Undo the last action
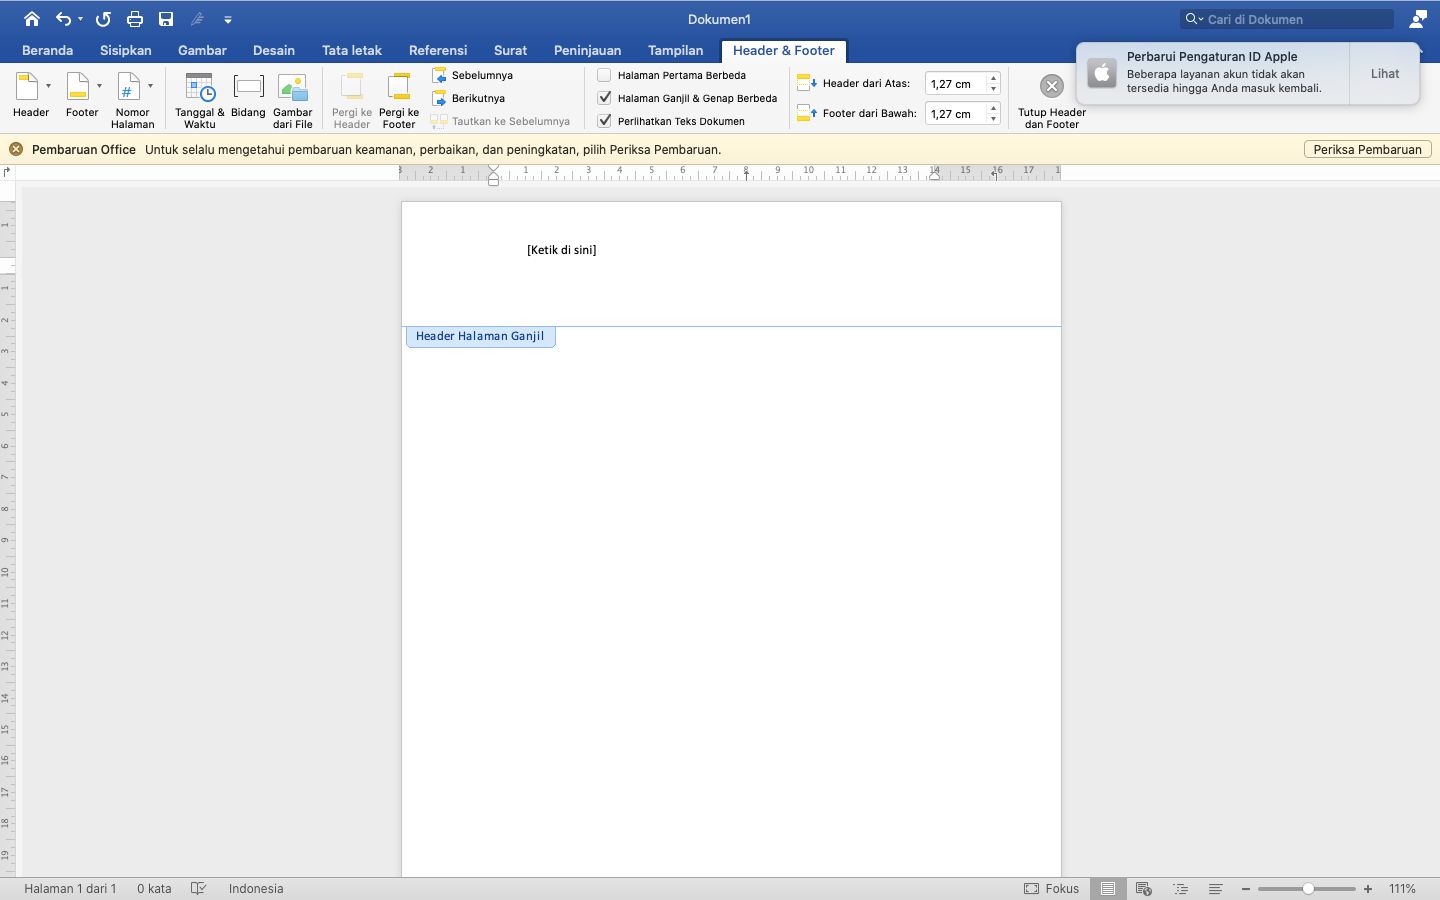 pos(63,19)
